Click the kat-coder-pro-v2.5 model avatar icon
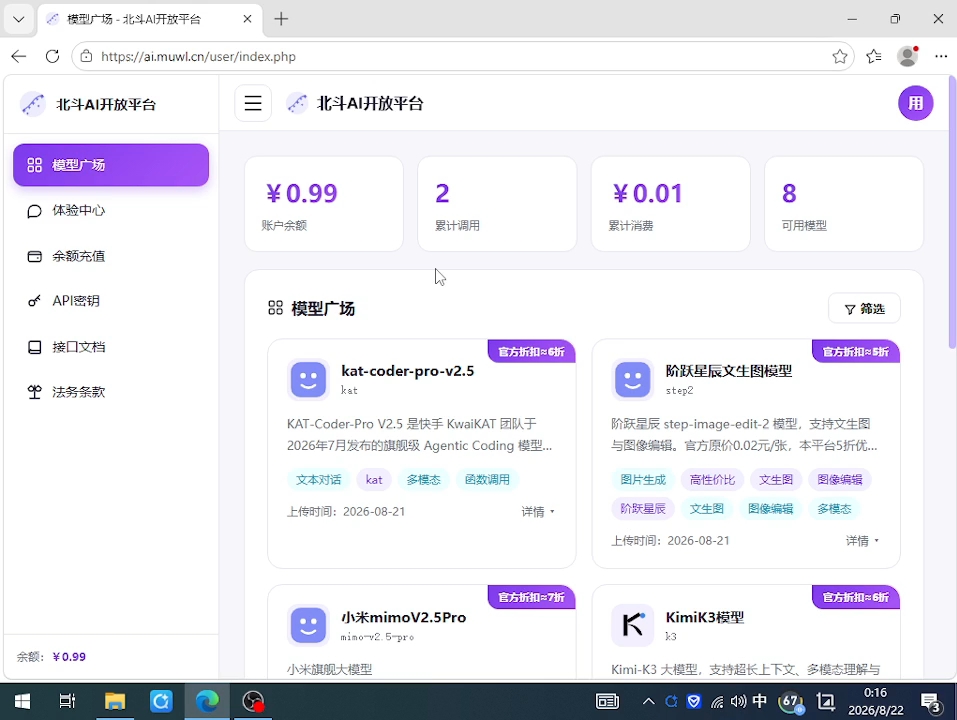 308,379
